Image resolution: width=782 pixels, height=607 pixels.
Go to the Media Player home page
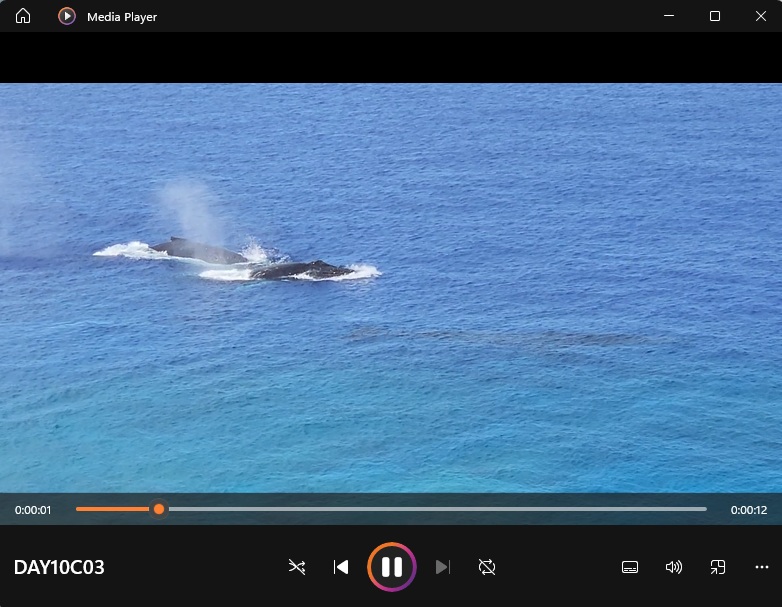coord(23,16)
